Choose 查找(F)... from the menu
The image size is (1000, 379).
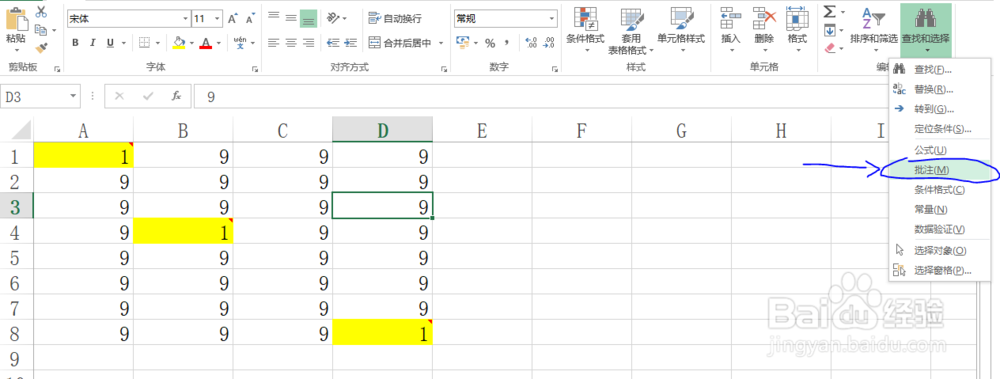click(x=939, y=70)
